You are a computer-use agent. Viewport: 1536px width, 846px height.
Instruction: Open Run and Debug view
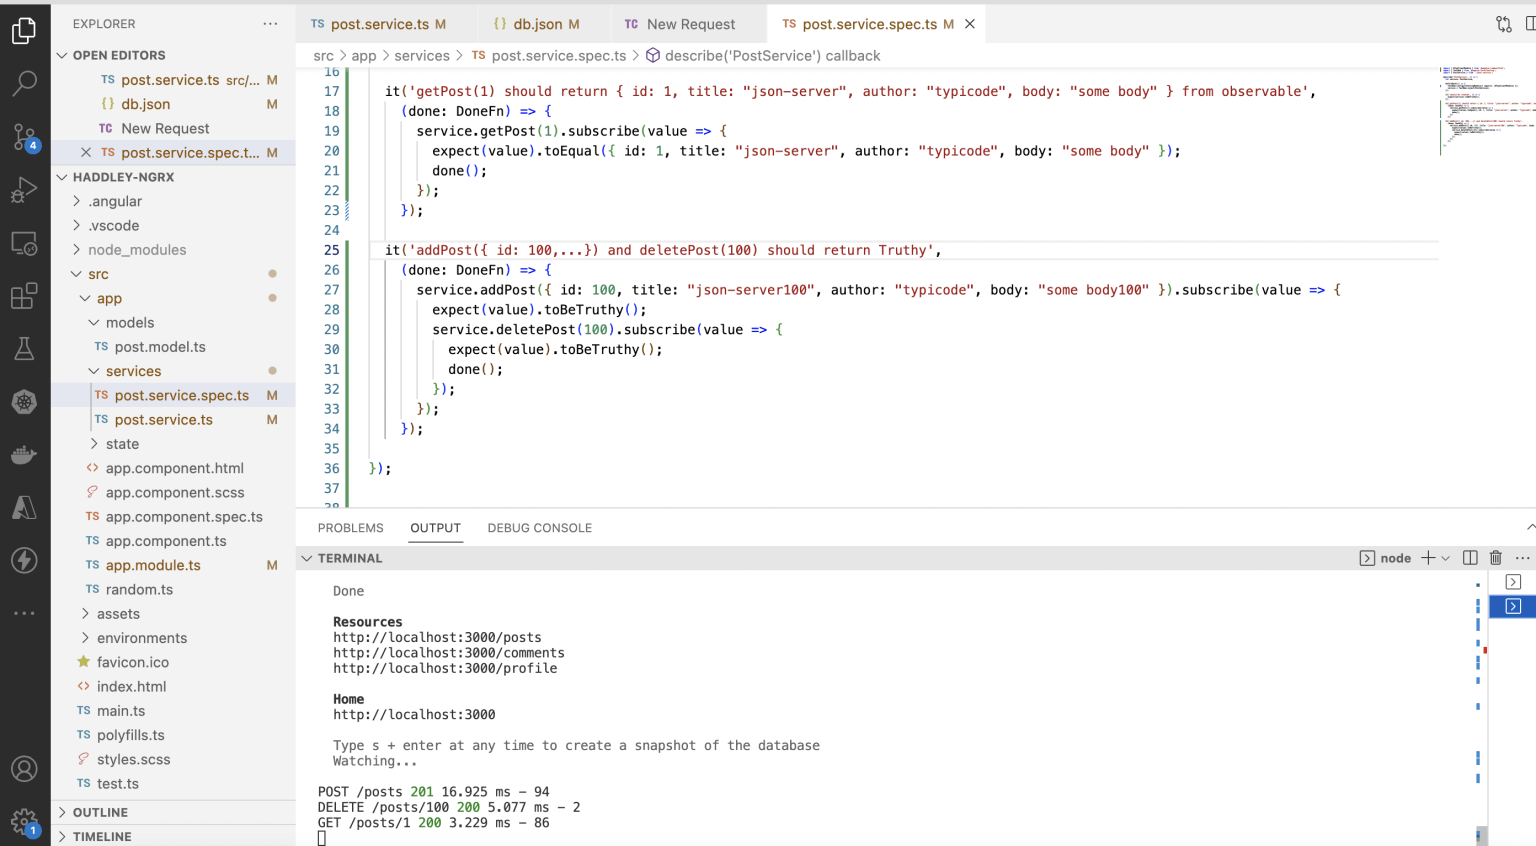pos(24,189)
